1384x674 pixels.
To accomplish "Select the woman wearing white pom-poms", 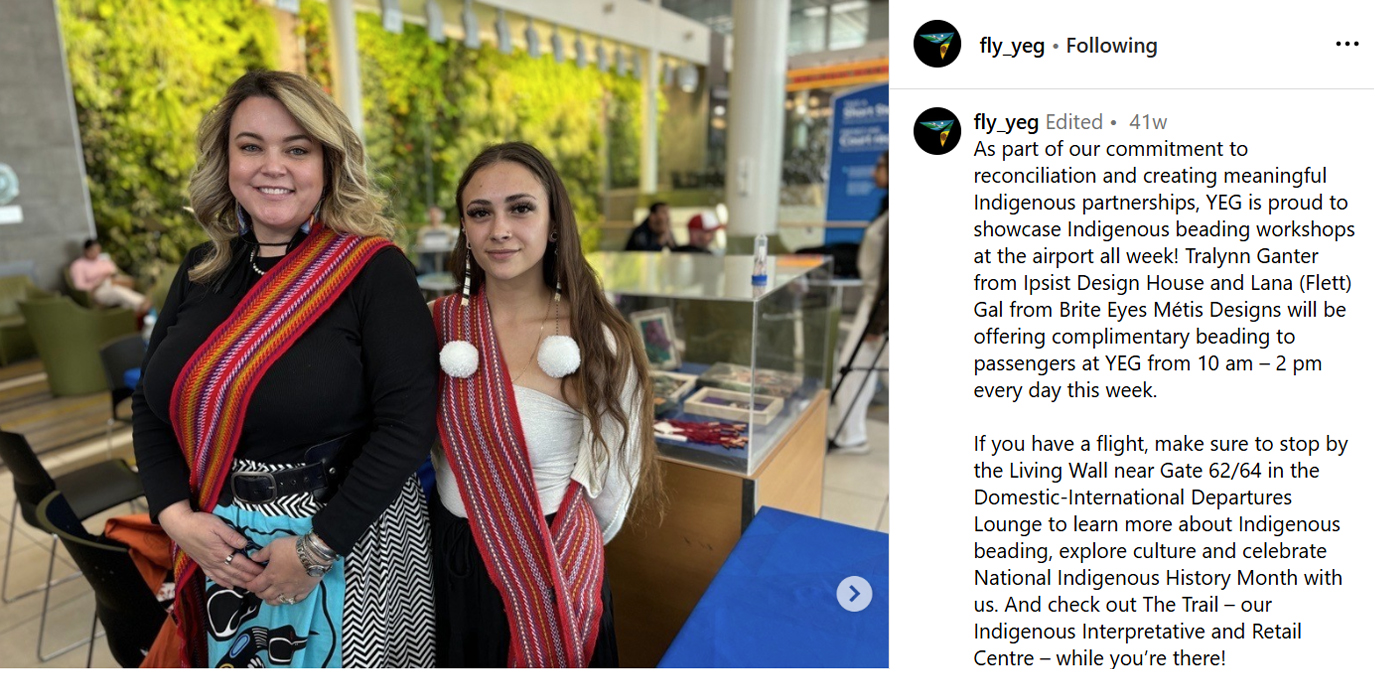I will pyautogui.click(x=535, y=410).
